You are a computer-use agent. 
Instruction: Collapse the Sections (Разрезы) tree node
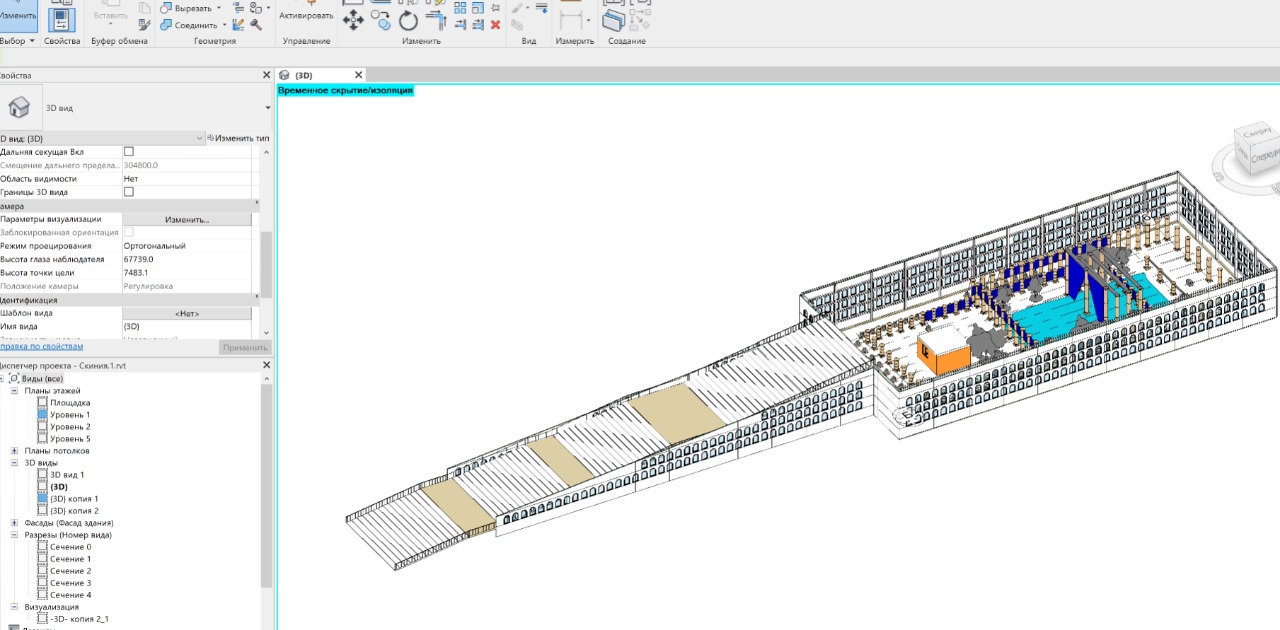coord(15,535)
